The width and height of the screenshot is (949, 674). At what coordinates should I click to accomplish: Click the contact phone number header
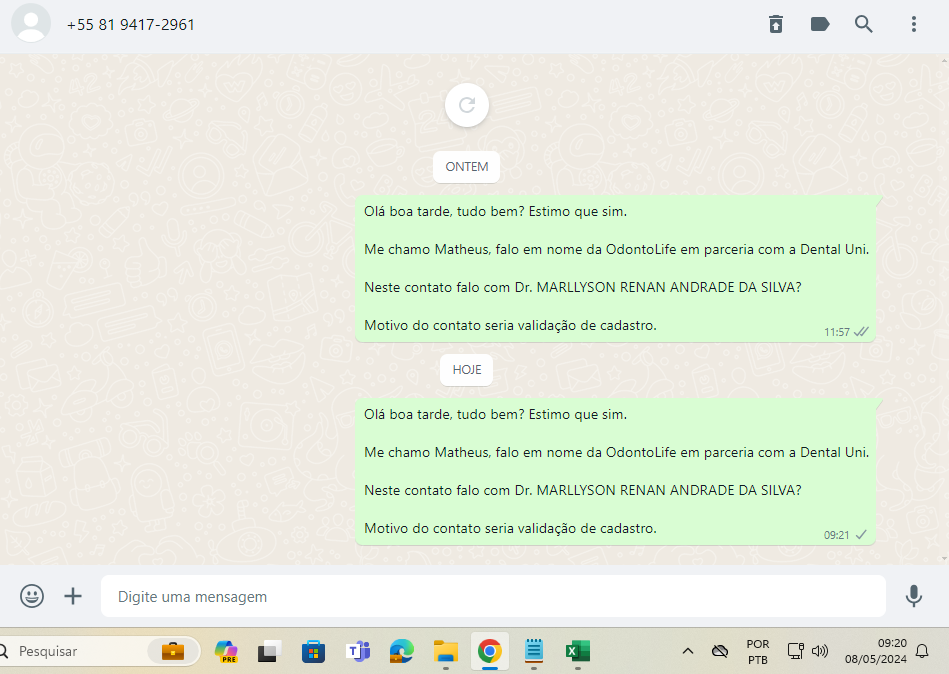pos(131,24)
